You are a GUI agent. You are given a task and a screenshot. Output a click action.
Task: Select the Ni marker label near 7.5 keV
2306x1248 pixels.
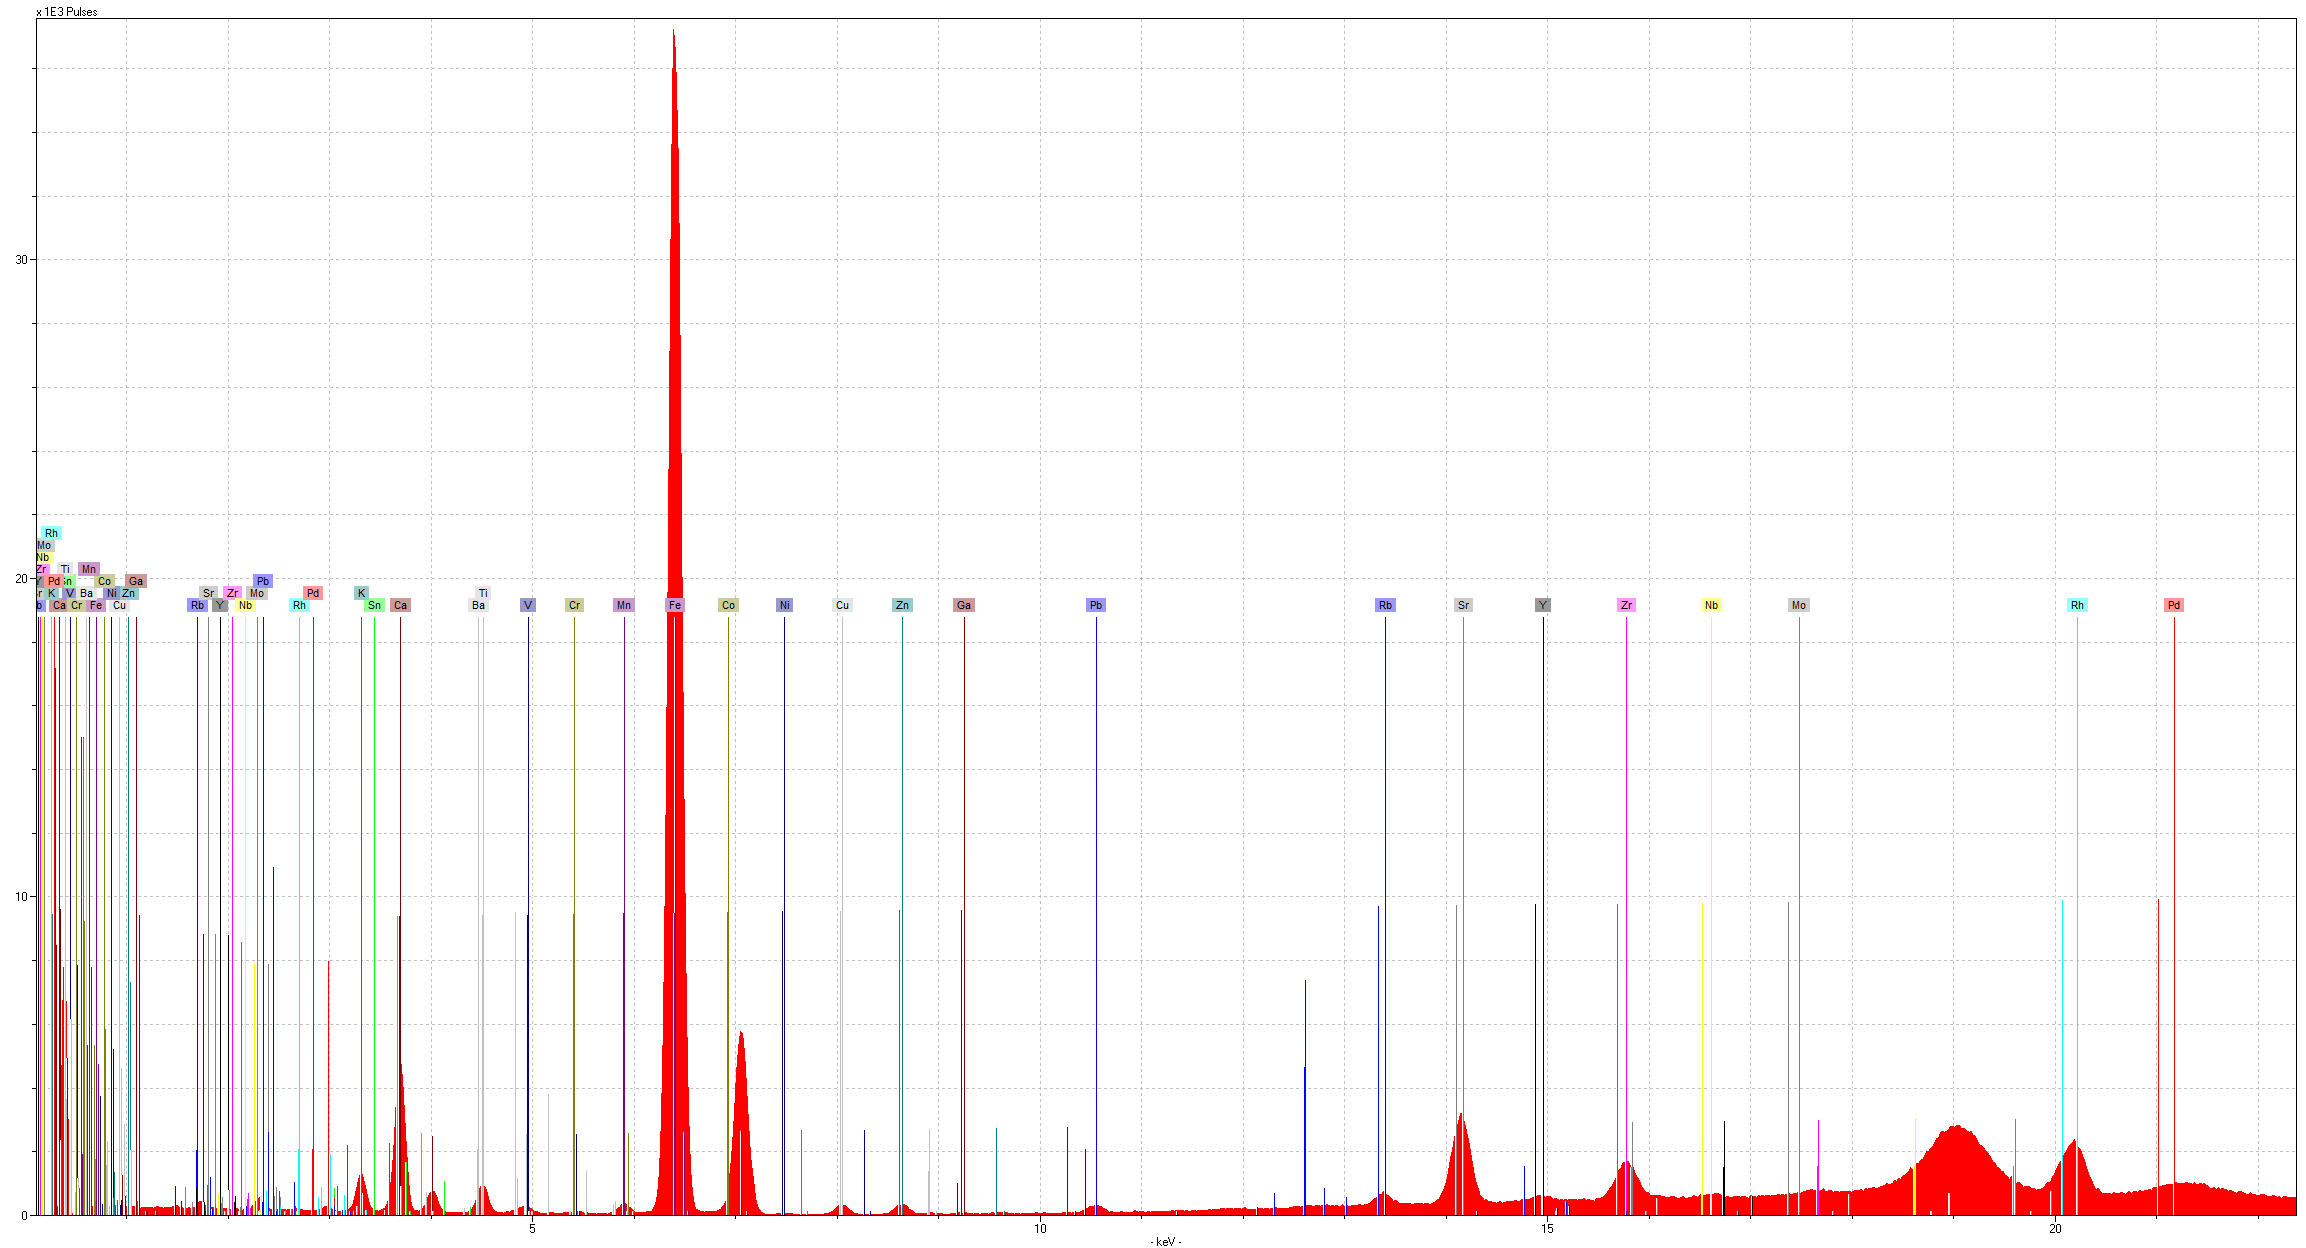784,605
